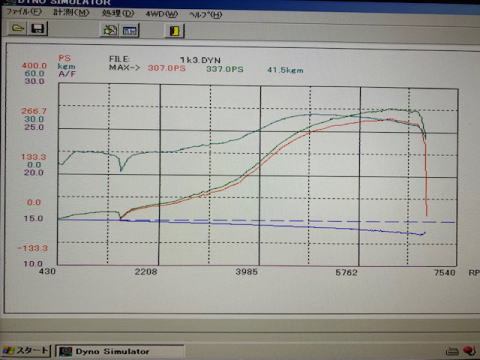
Task: Click the red PS legend label
Action: 64,58
